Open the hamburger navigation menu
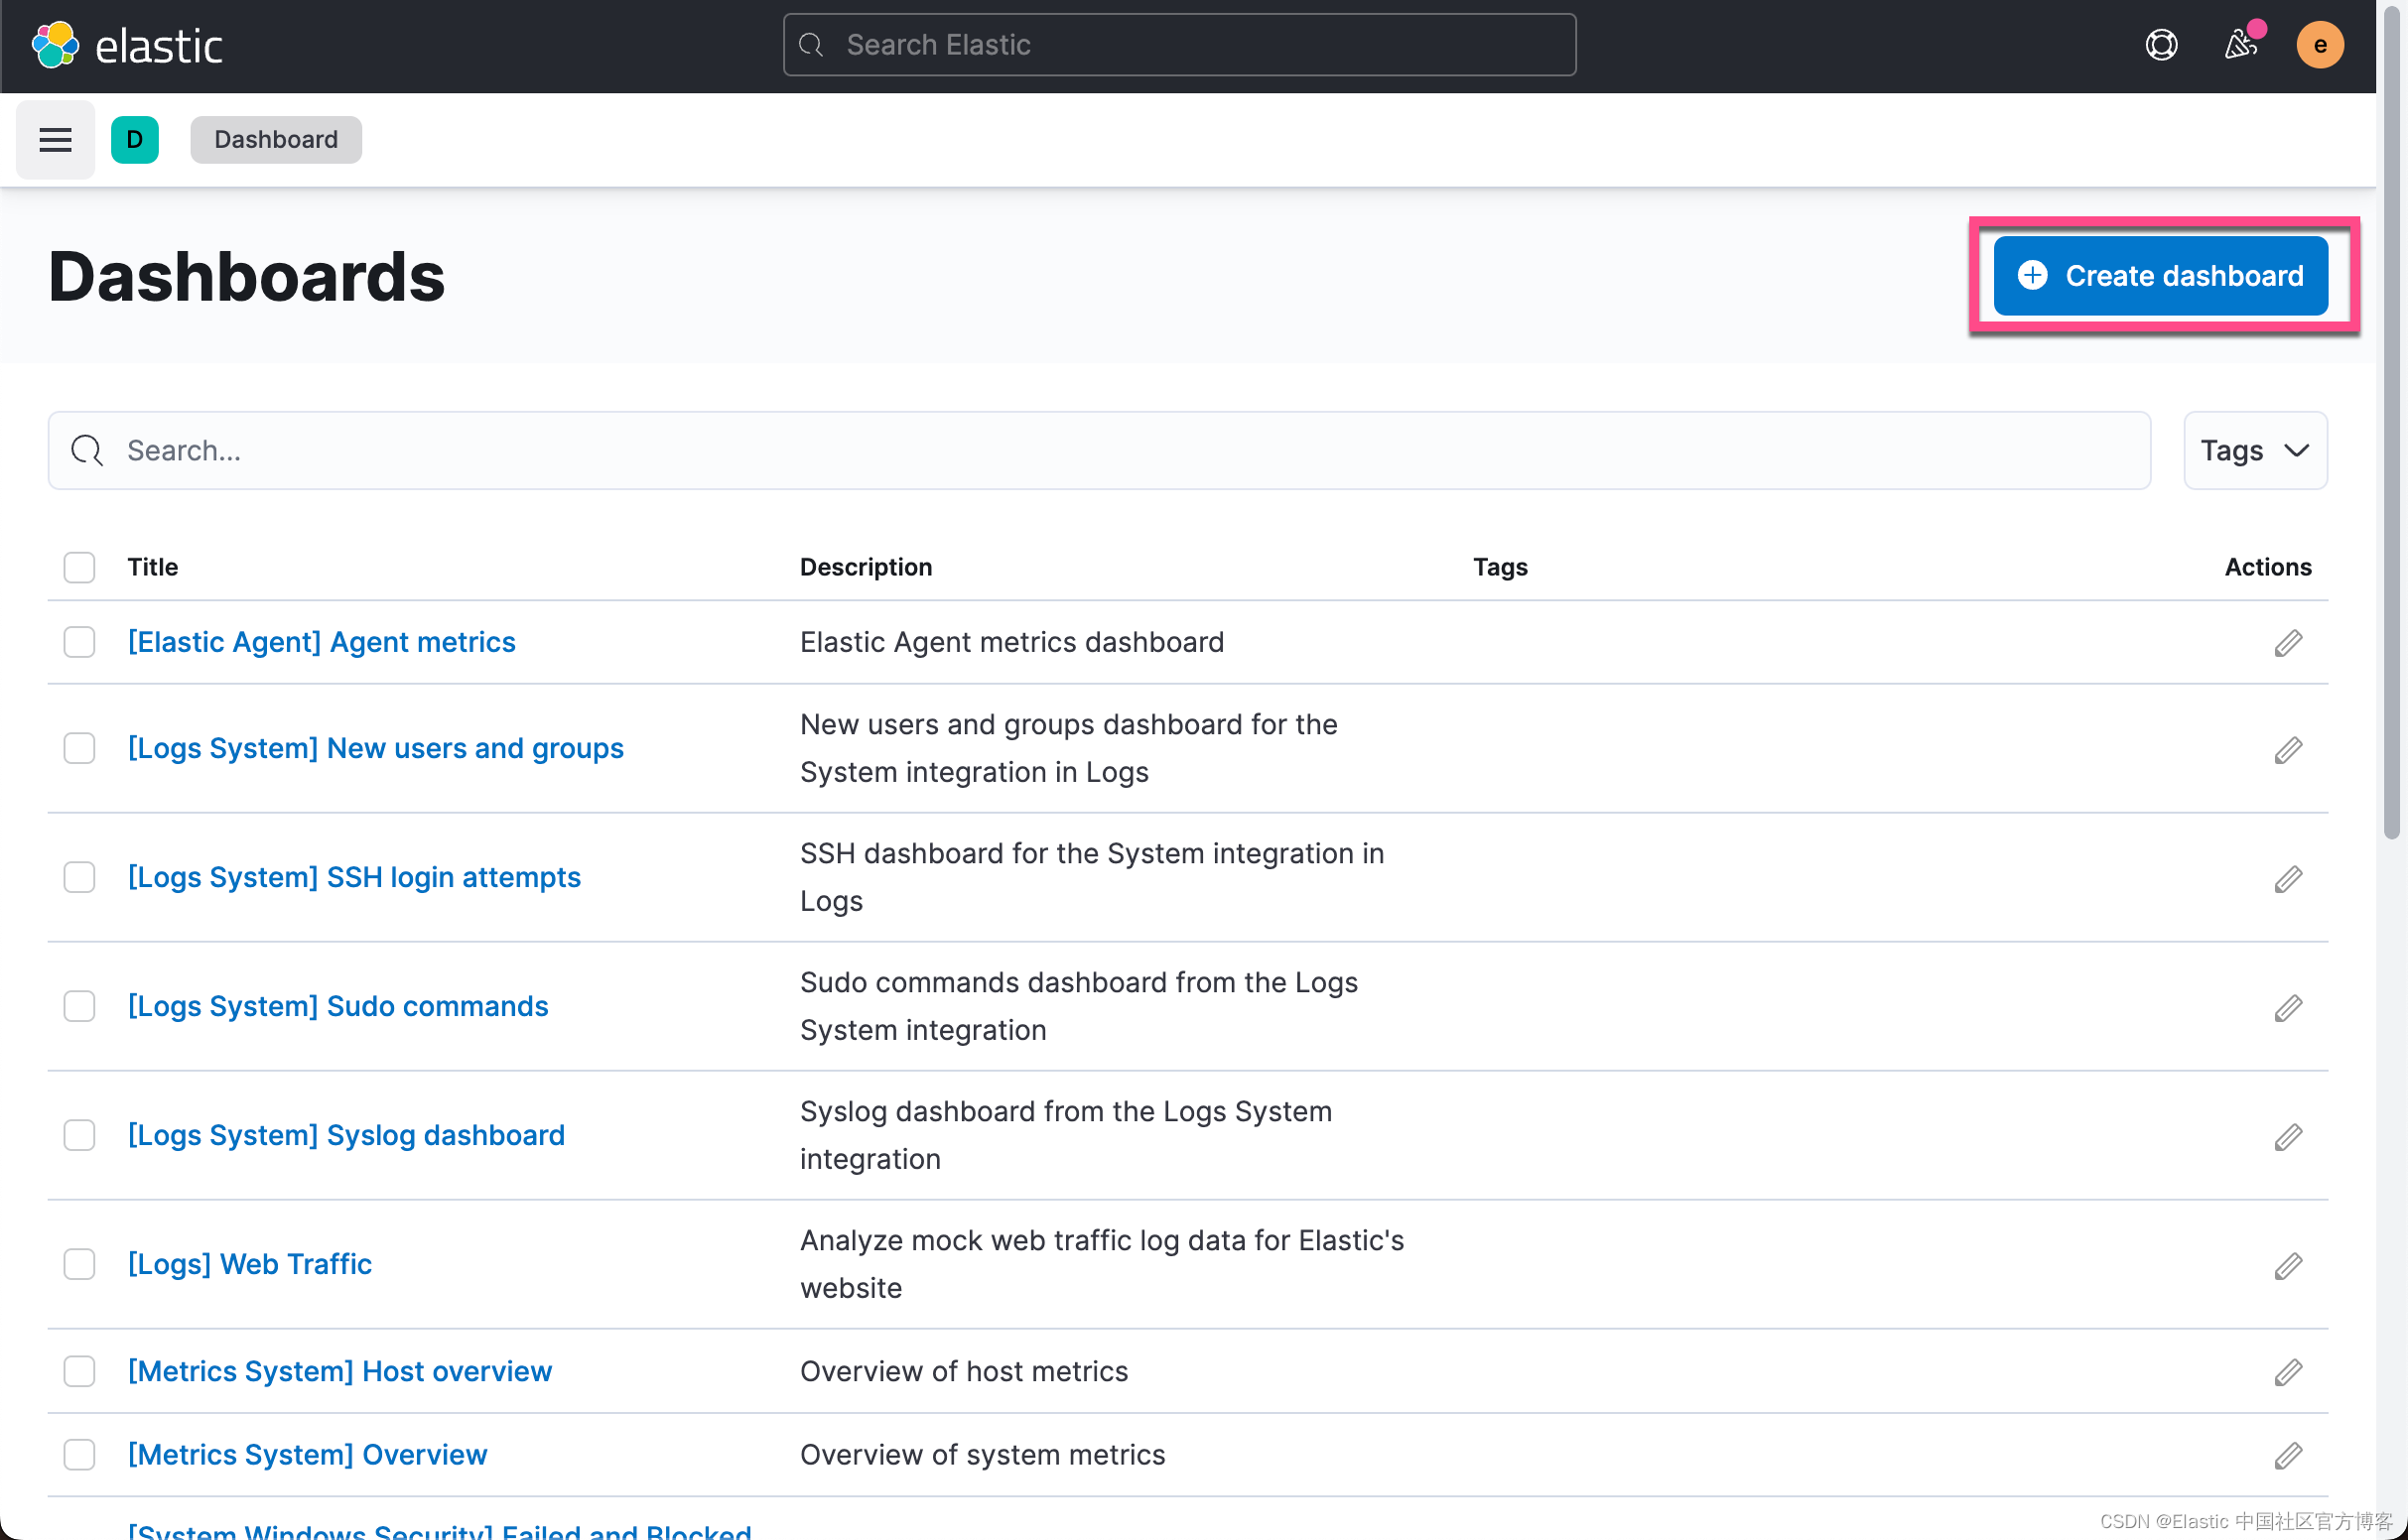The image size is (2408, 1540). pyautogui.click(x=55, y=139)
